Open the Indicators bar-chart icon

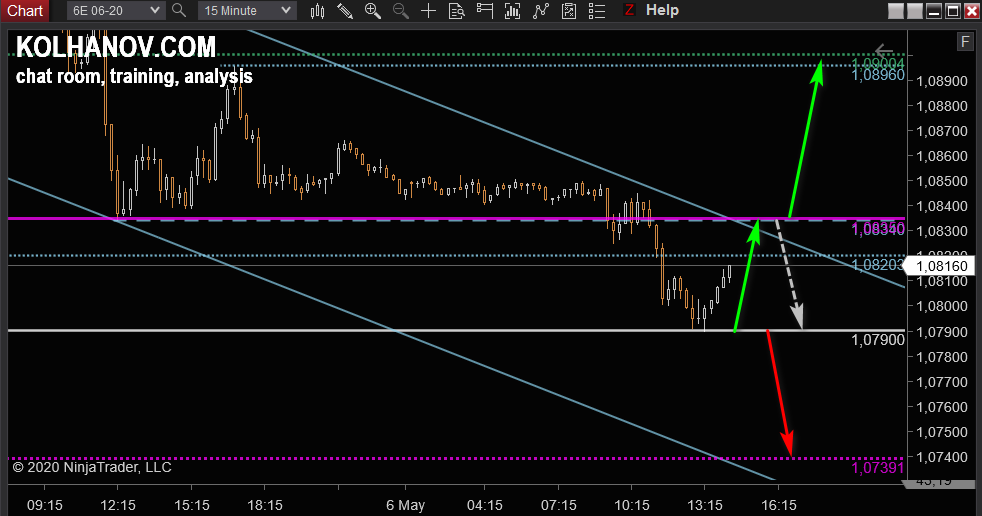pos(512,11)
